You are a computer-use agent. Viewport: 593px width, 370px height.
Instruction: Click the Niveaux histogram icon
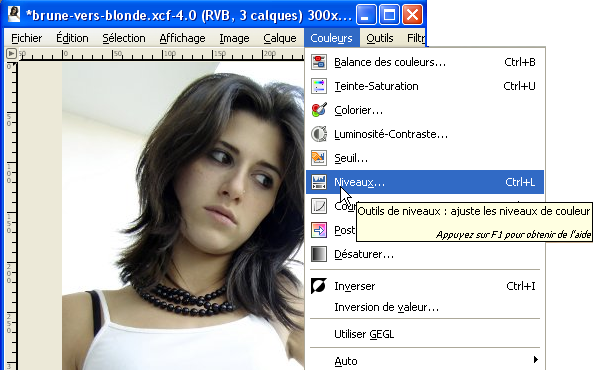coord(319,182)
